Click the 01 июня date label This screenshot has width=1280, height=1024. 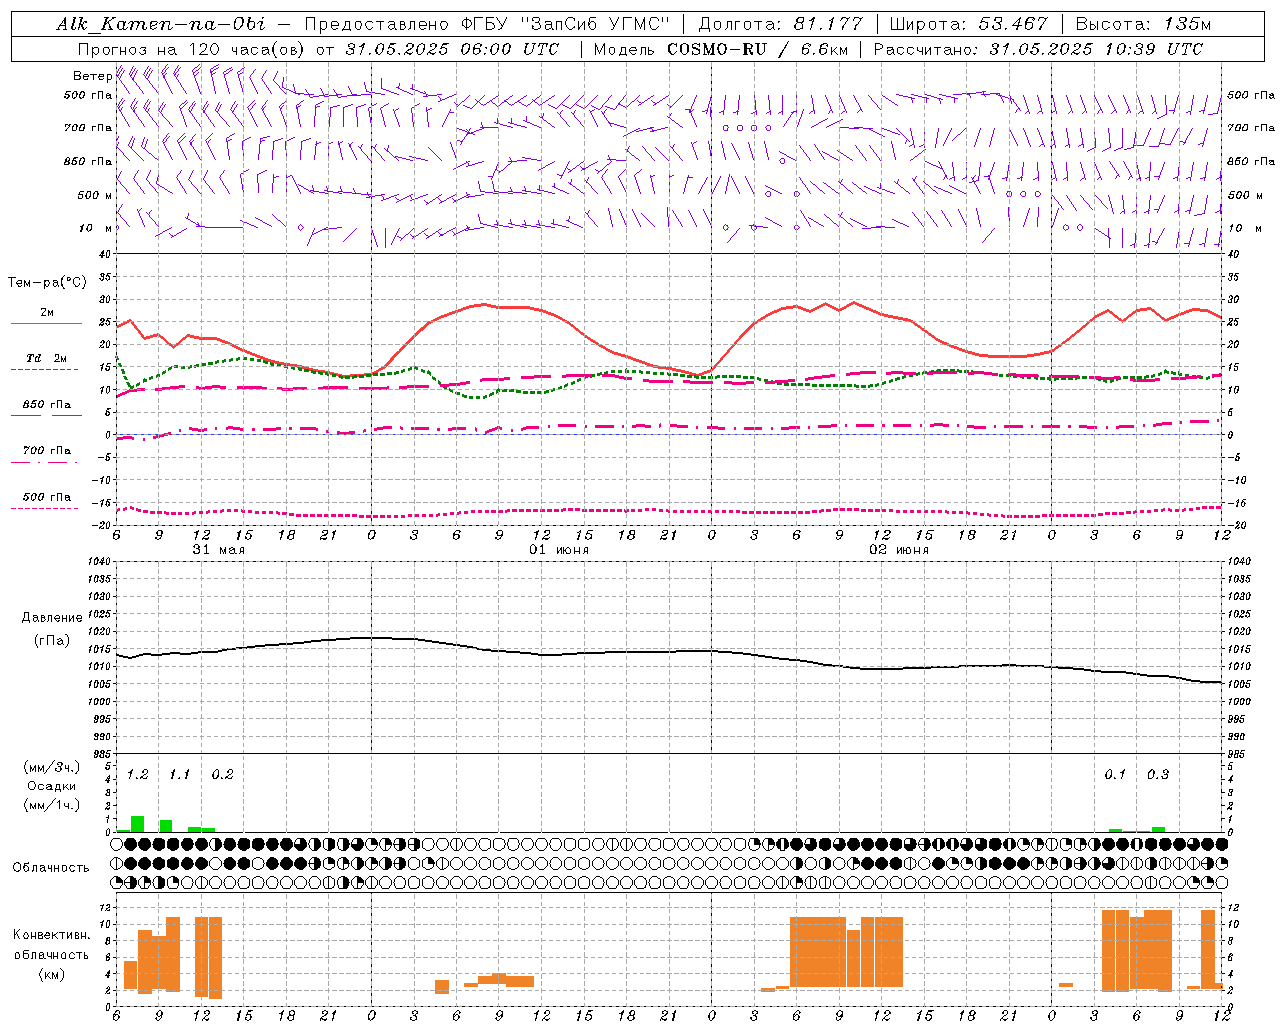(x=559, y=550)
